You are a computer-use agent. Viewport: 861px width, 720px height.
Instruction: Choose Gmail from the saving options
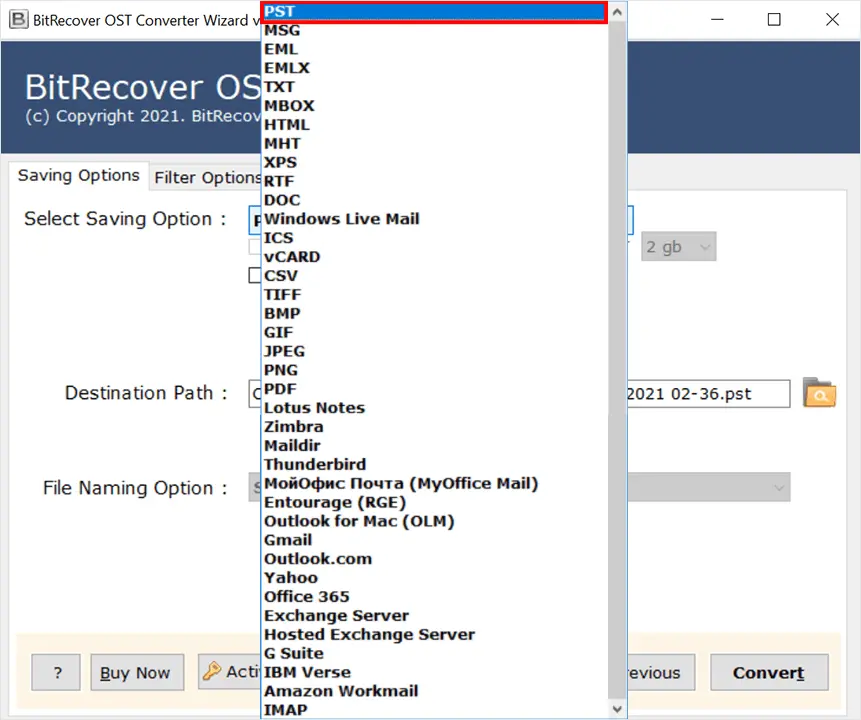click(x=287, y=539)
